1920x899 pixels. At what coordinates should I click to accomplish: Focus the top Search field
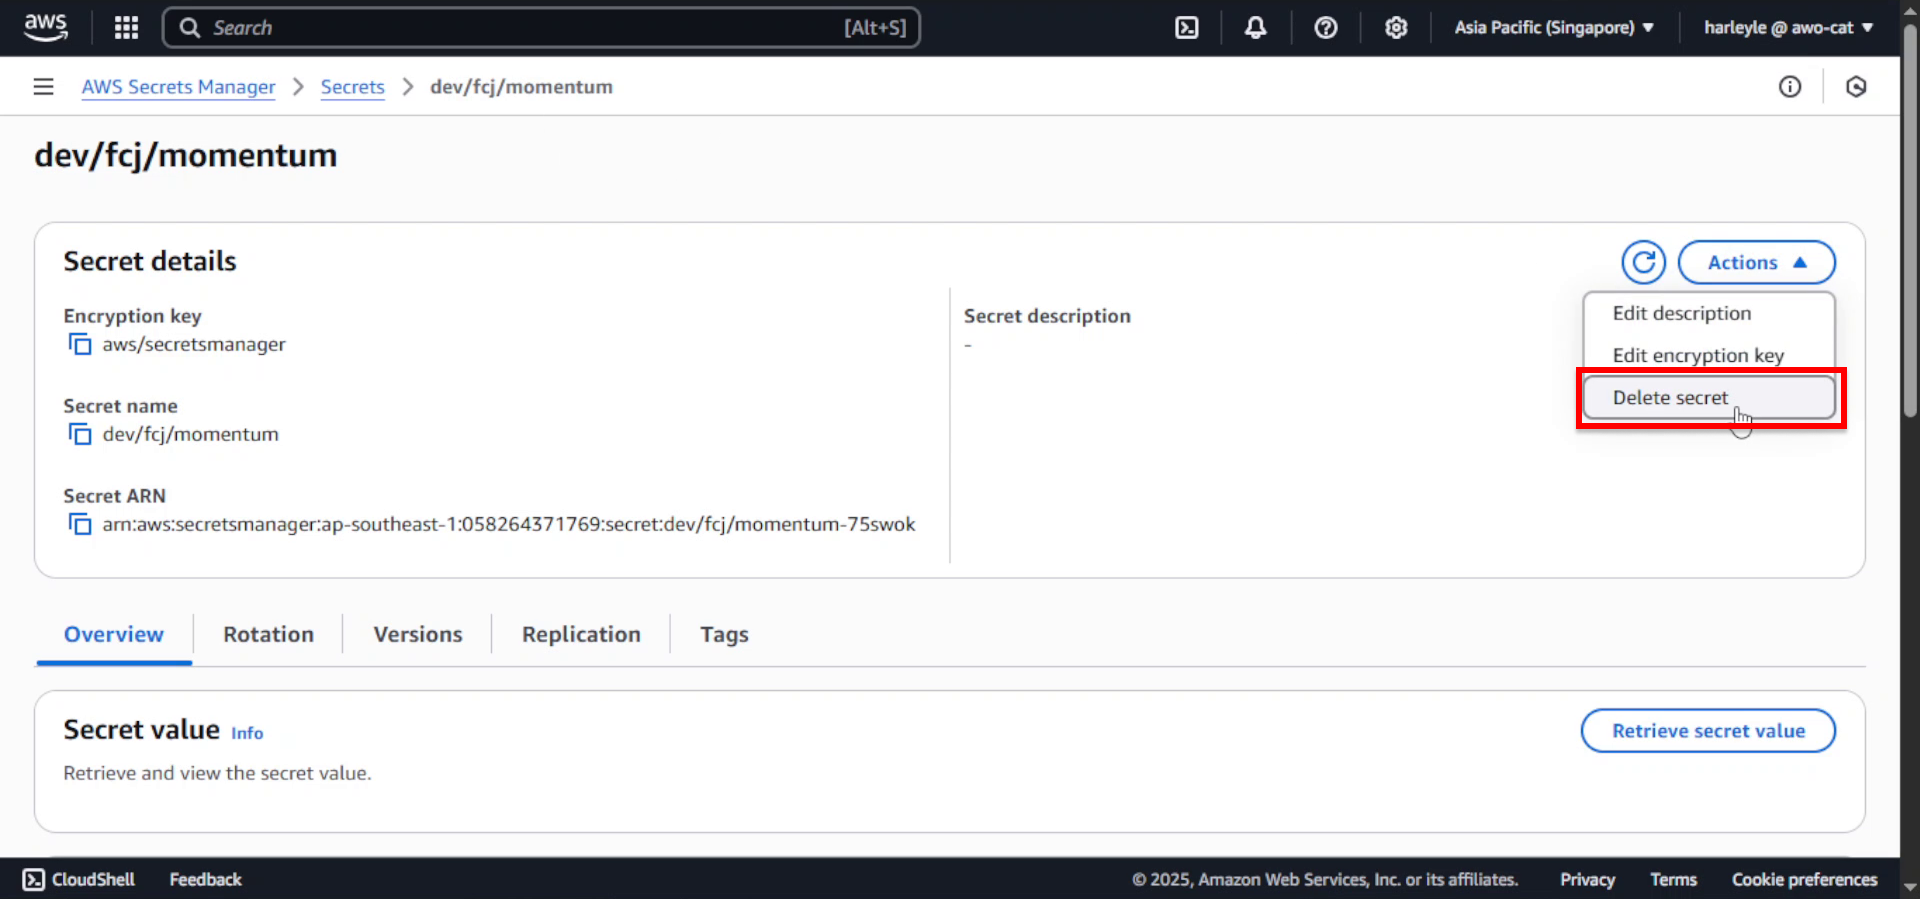(x=541, y=27)
